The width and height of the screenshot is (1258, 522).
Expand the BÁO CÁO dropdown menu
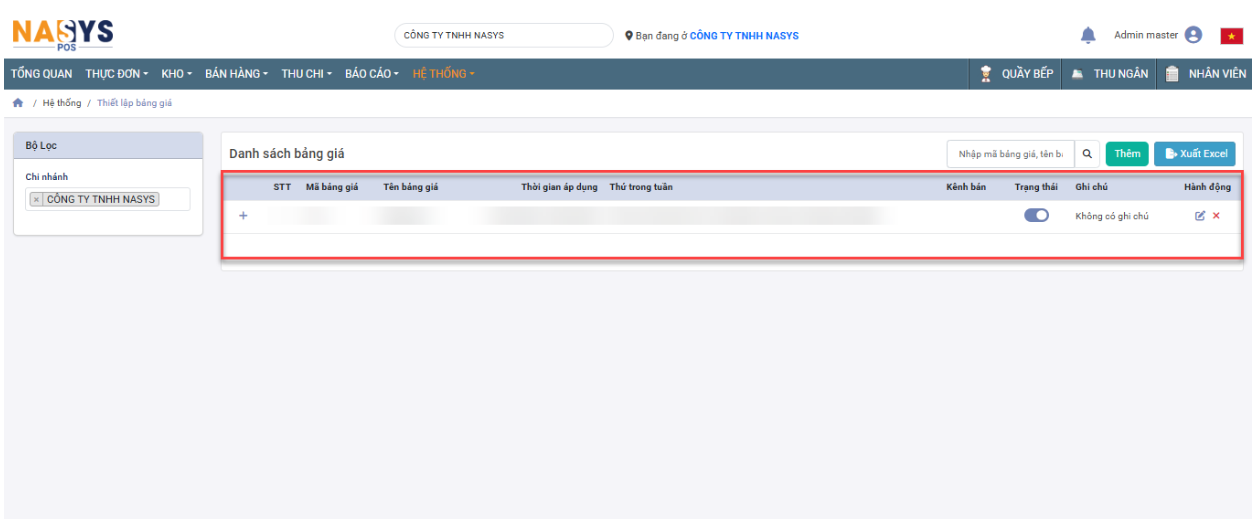[x=372, y=74]
